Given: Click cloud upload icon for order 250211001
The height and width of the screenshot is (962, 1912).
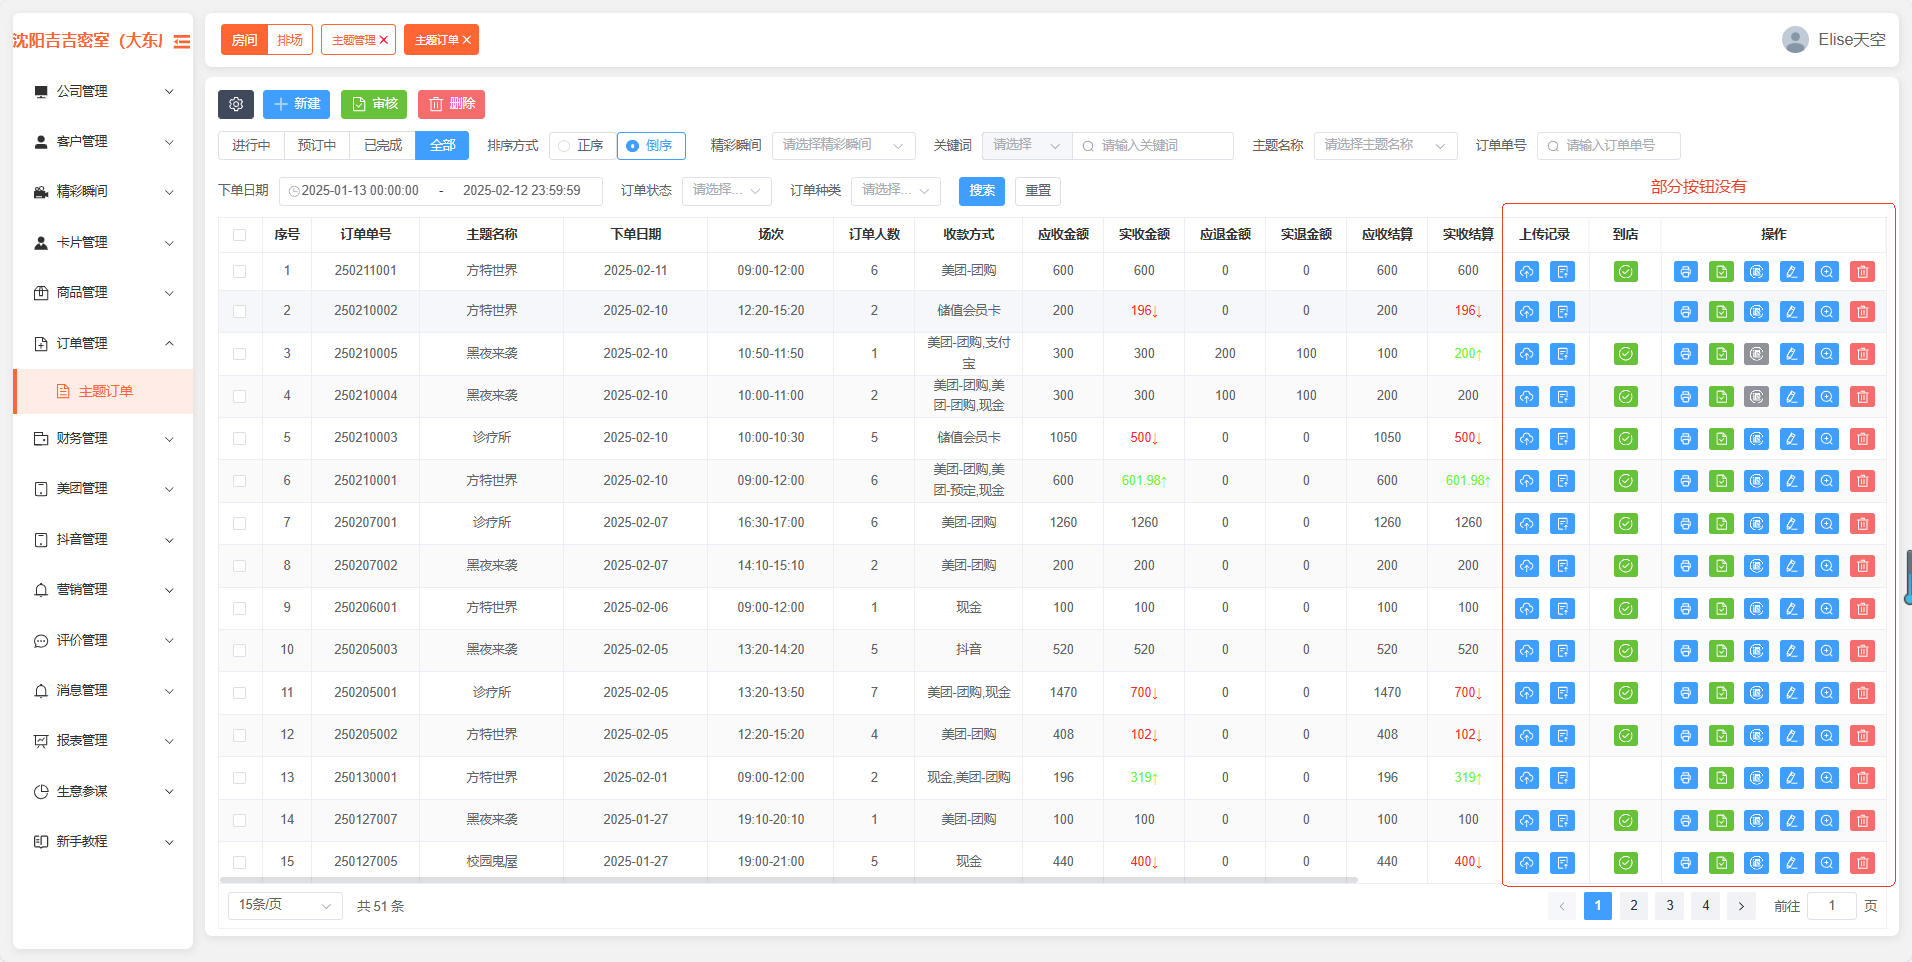Looking at the screenshot, I should (1526, 272).
